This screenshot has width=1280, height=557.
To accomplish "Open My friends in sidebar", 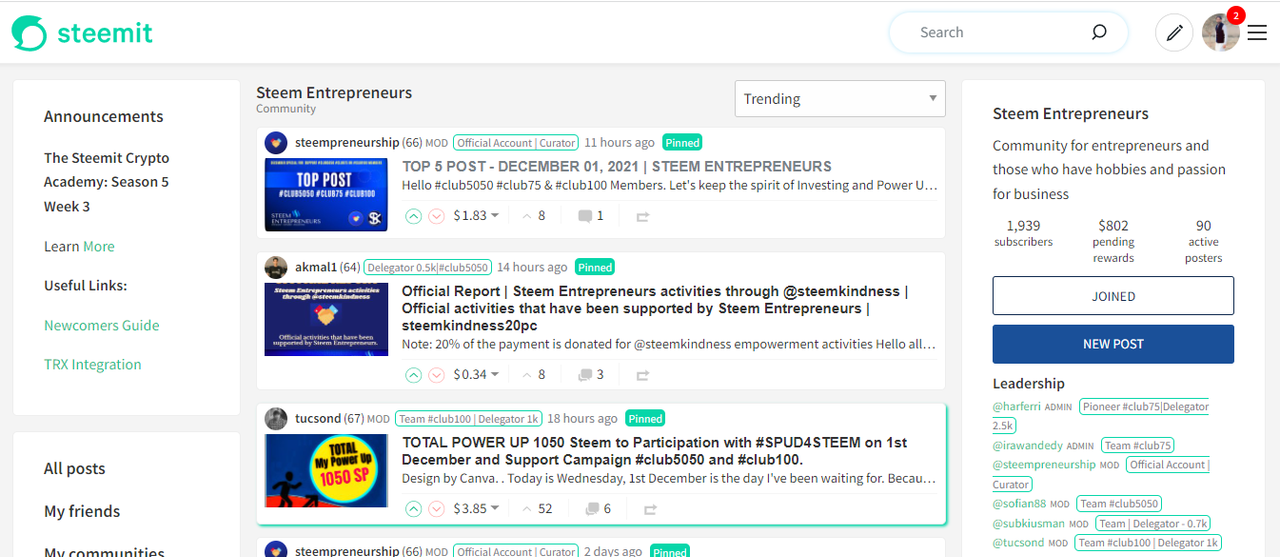I will [x=82, y=511].
